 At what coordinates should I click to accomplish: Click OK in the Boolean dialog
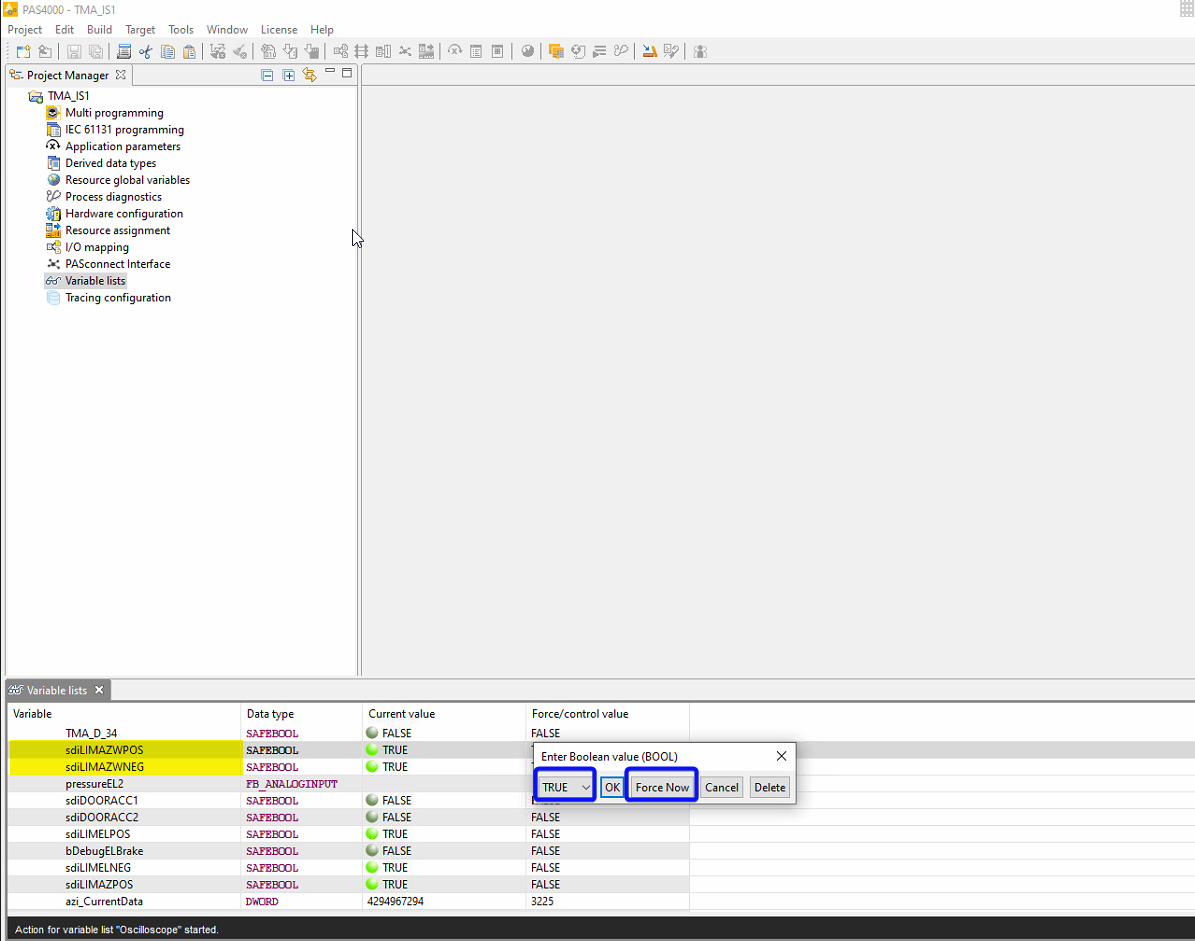point(612,787)
